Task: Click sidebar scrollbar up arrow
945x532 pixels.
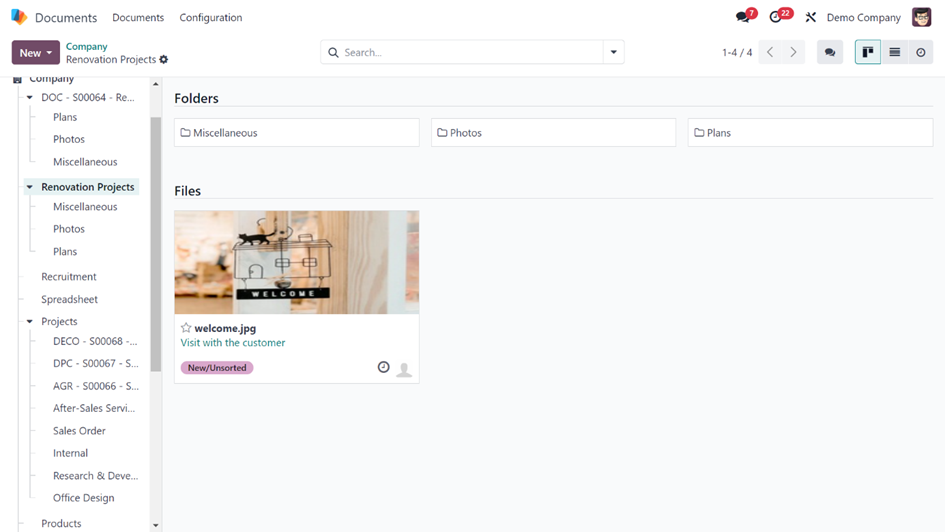Action: (155, 84)
